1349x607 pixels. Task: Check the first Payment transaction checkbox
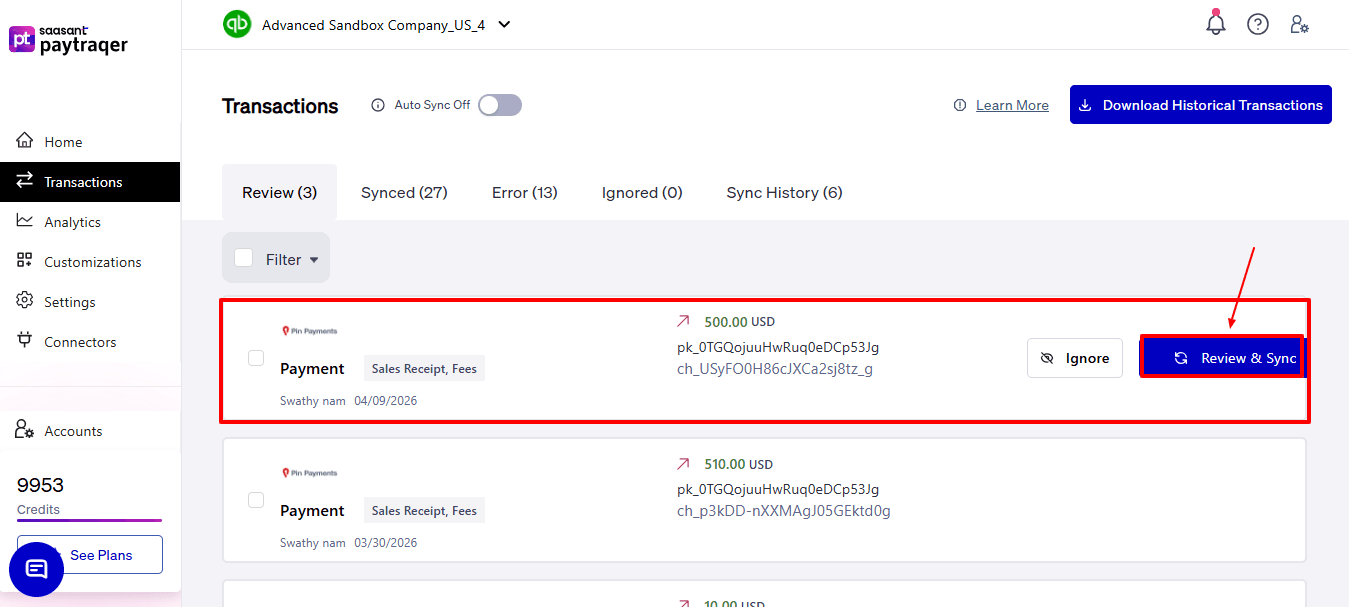point(256,357)
